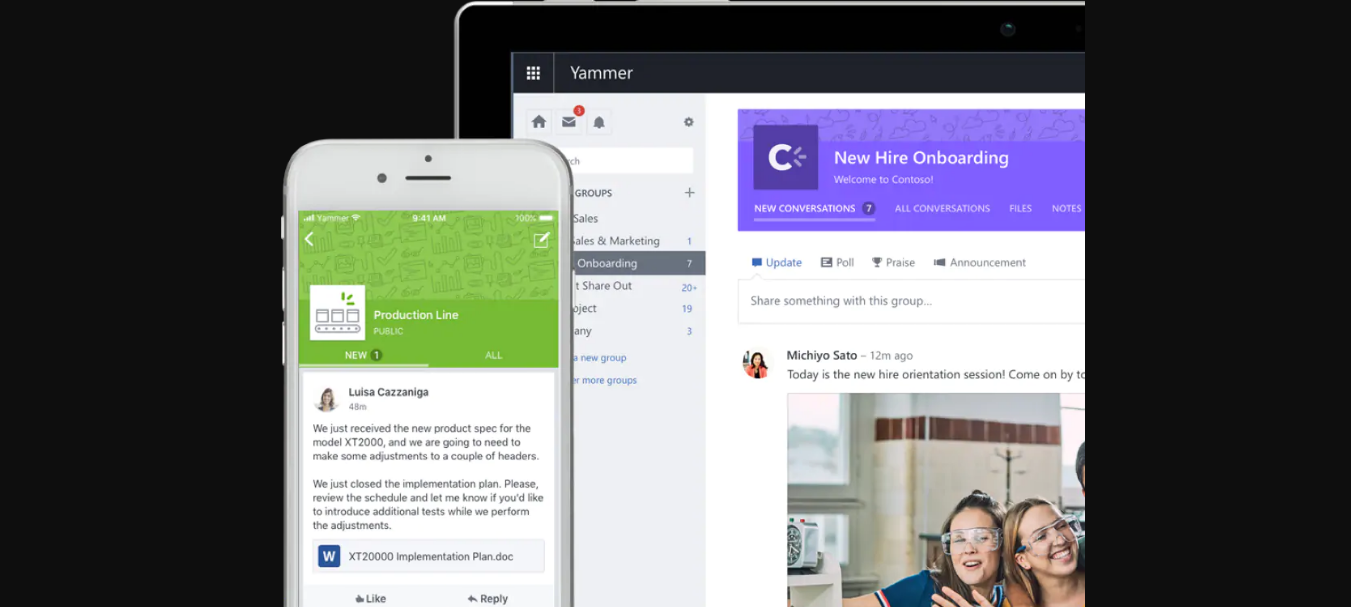Add a group with the plus icon
Image resolution: width=1351 pixels, height=607 pixels.
point(689,192)
